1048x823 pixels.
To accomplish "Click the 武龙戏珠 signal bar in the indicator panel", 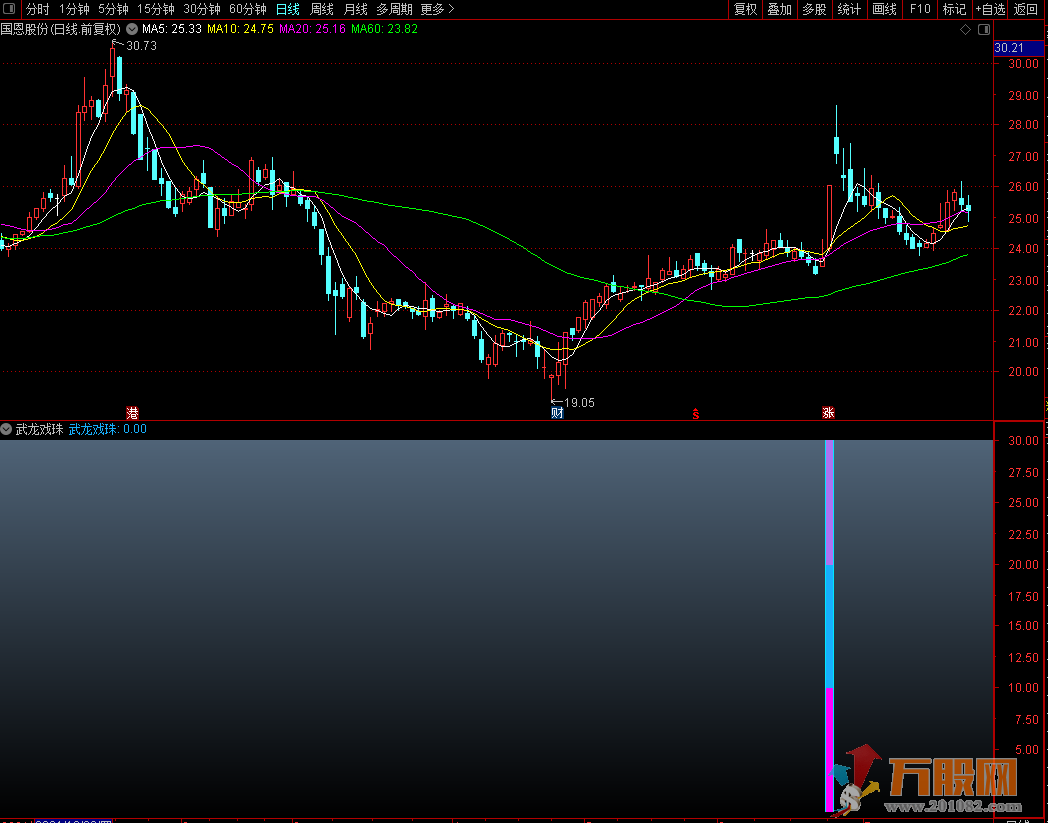I will point(829,626).
